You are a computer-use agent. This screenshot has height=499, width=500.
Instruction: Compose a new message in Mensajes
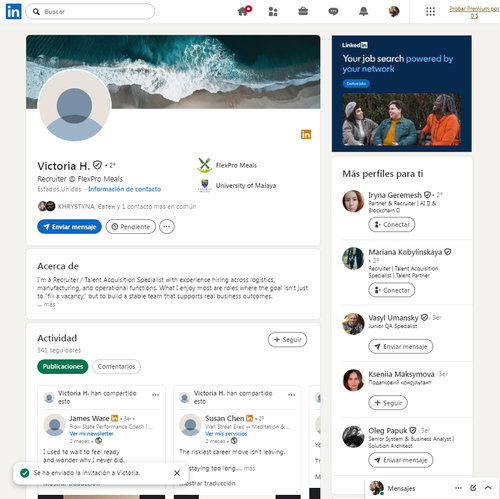473,488
